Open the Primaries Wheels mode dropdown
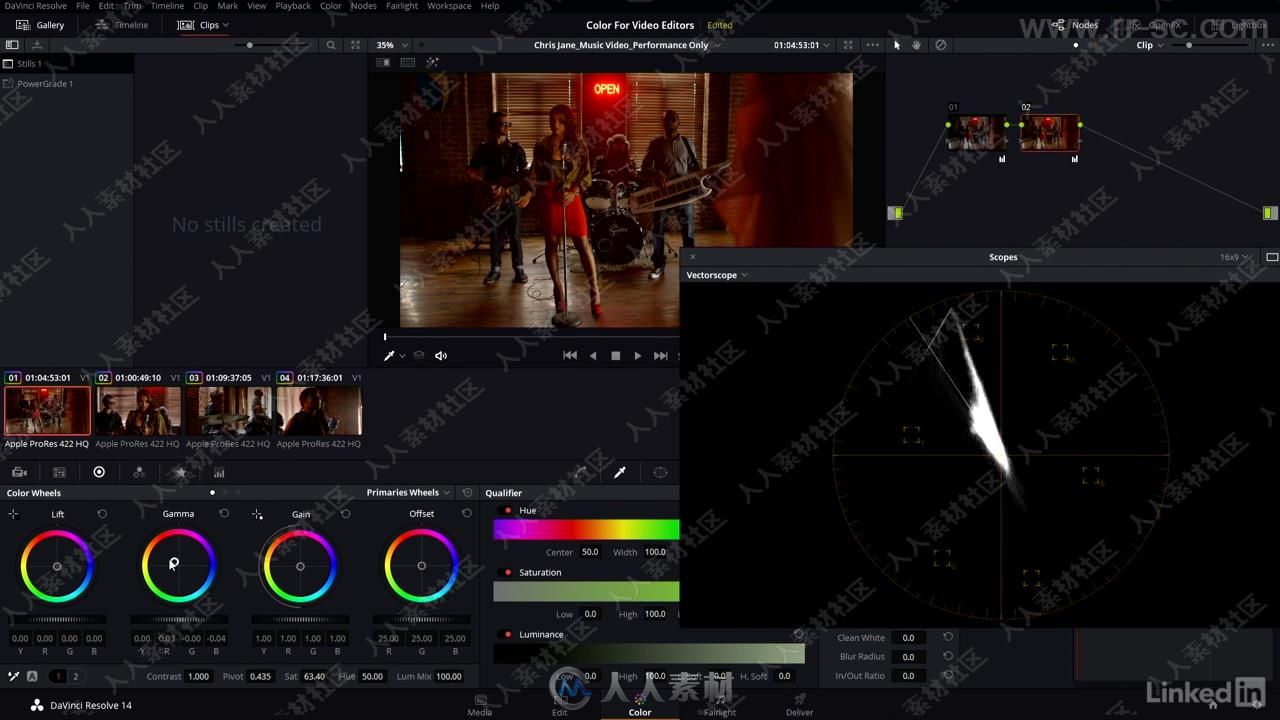Screen dimensions: 1280x720 [408, 492]
